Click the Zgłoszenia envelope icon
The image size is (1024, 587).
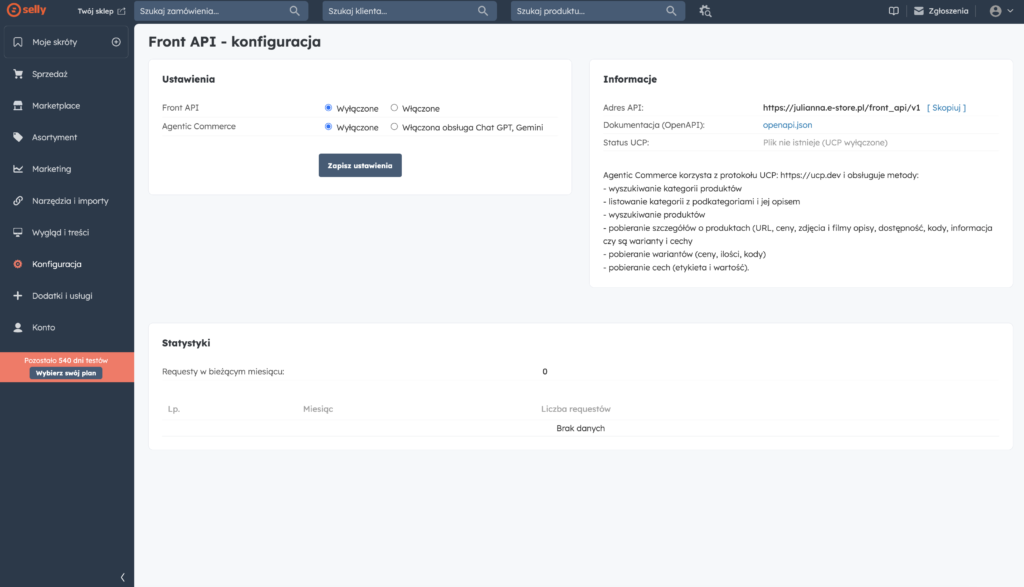[x=918, y=11]
